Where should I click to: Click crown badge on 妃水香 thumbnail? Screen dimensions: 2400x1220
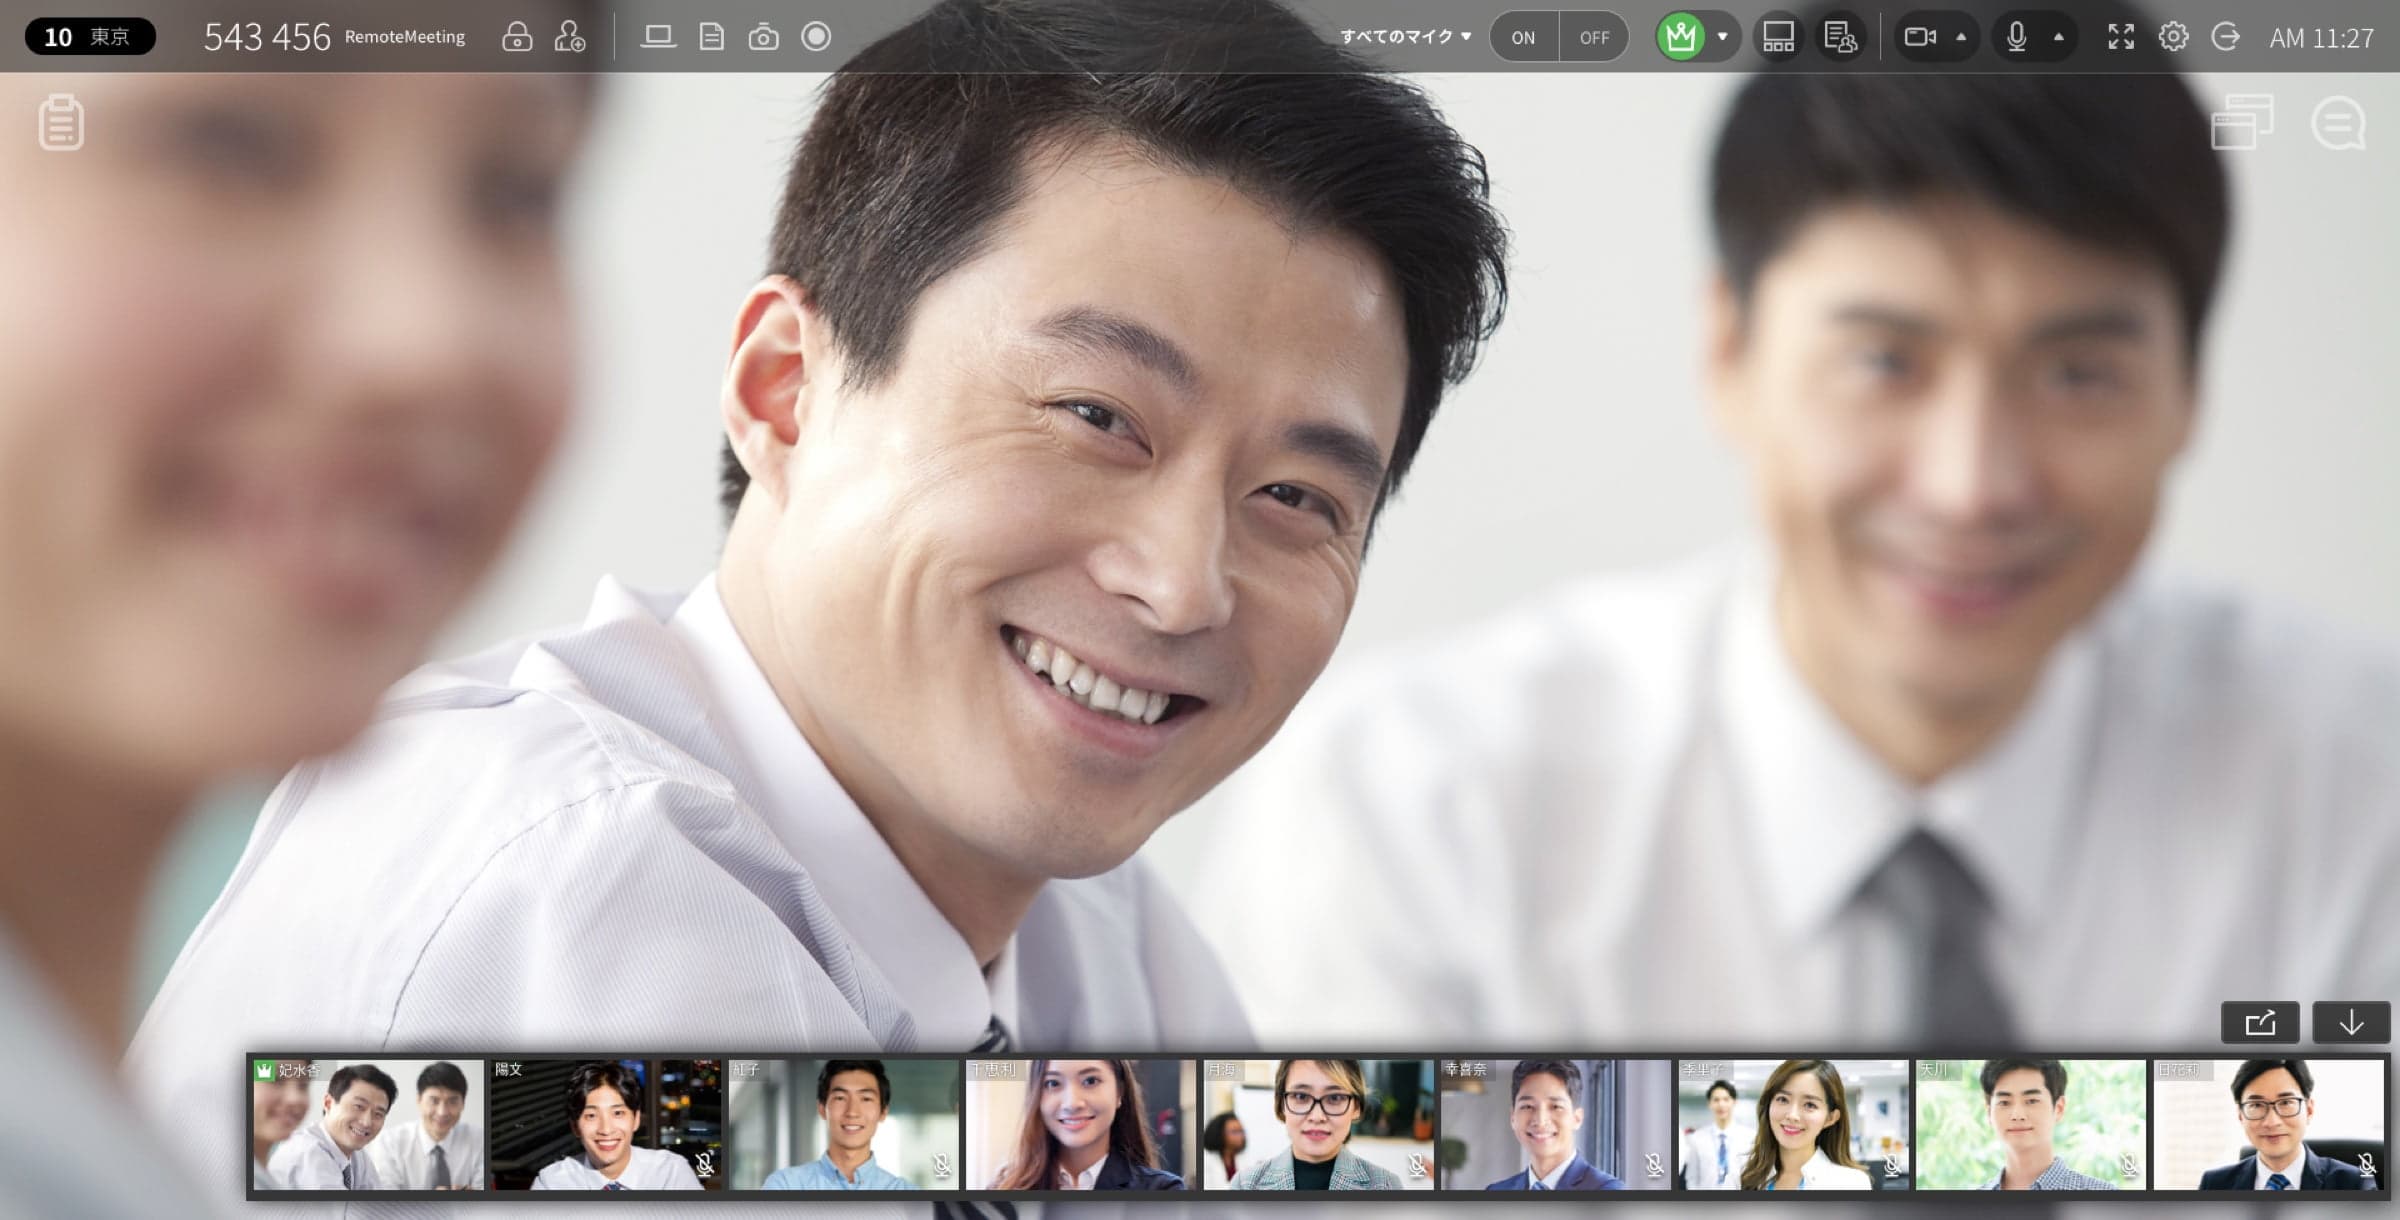[264, 1071]
